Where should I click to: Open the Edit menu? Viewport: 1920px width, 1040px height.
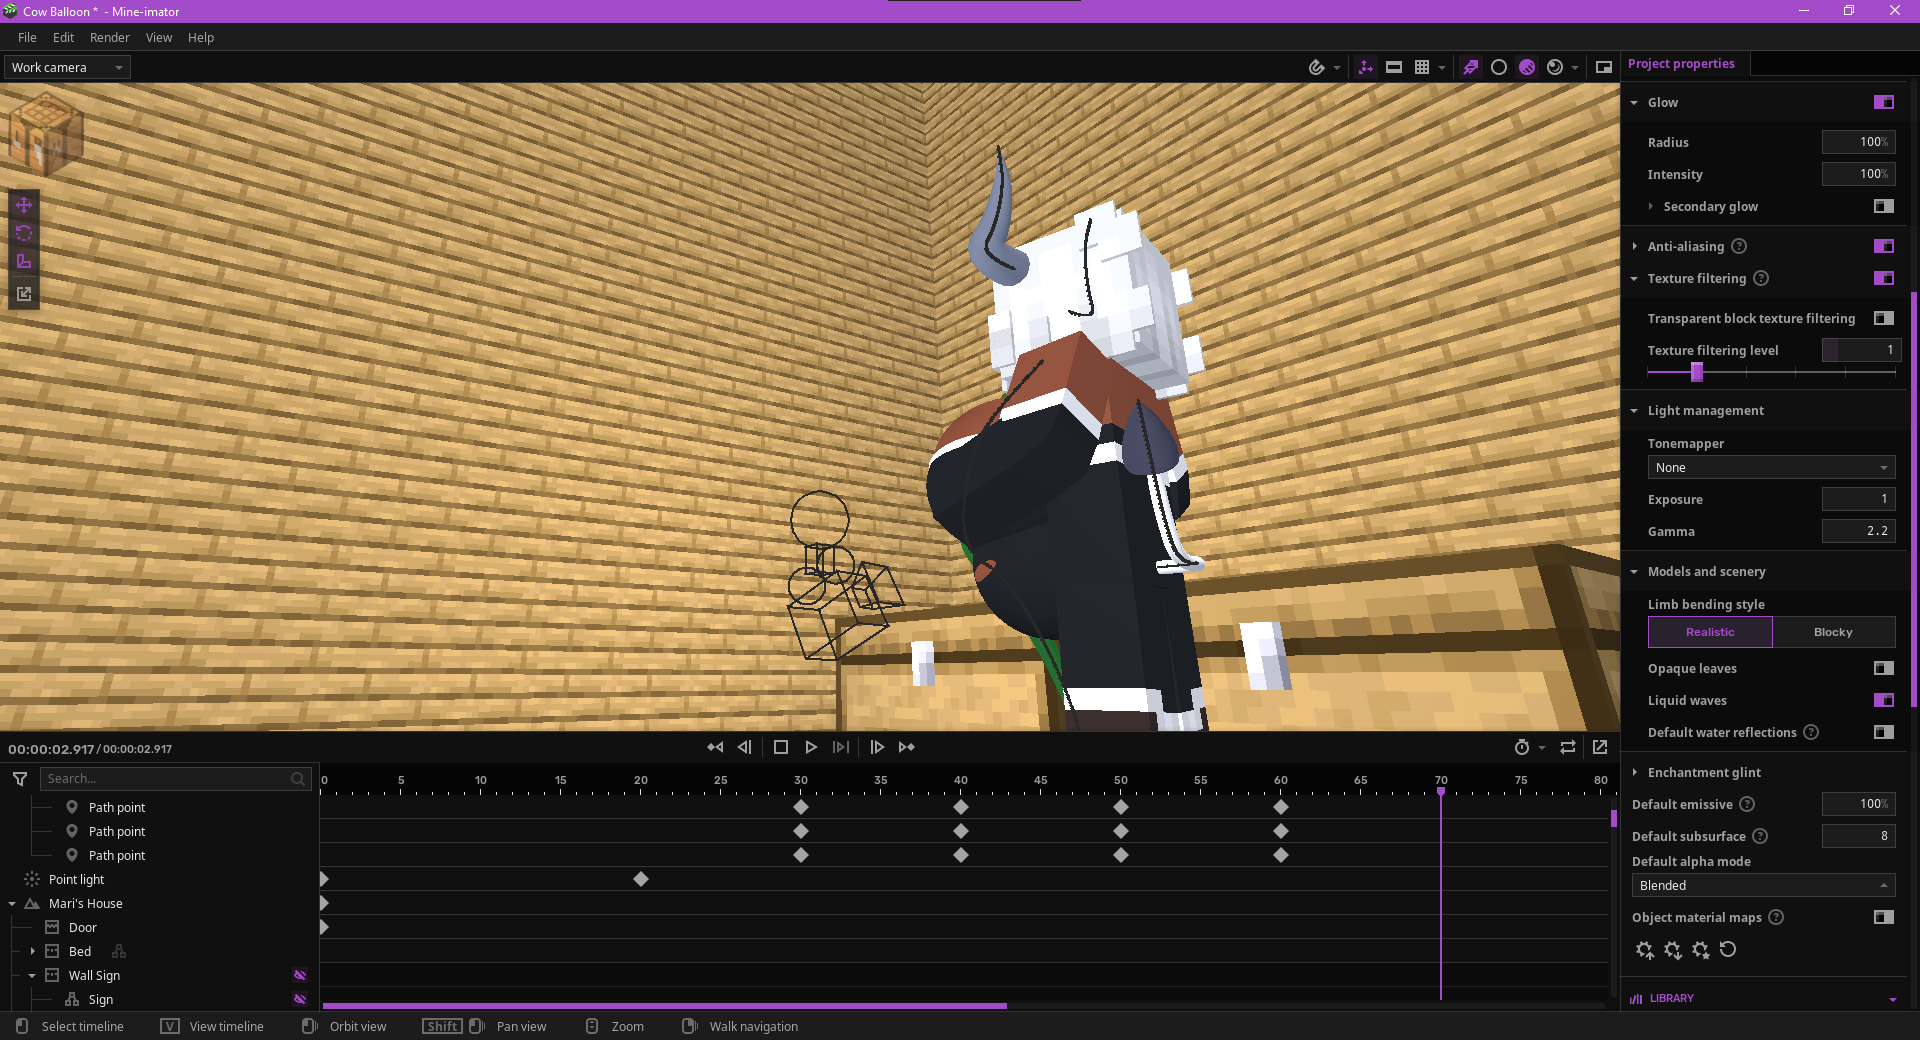[x=63, y=37]
